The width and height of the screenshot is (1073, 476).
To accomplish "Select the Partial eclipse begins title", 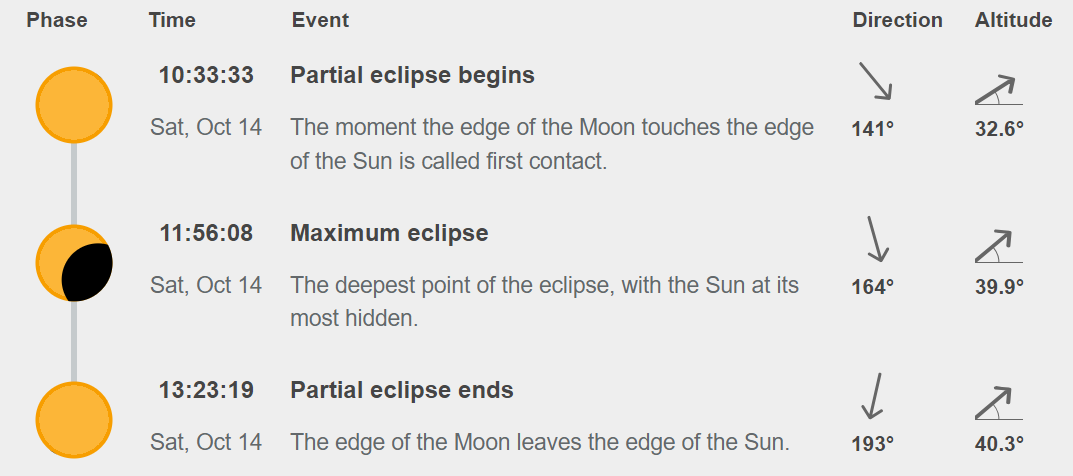I will click(x=413, y=75).
